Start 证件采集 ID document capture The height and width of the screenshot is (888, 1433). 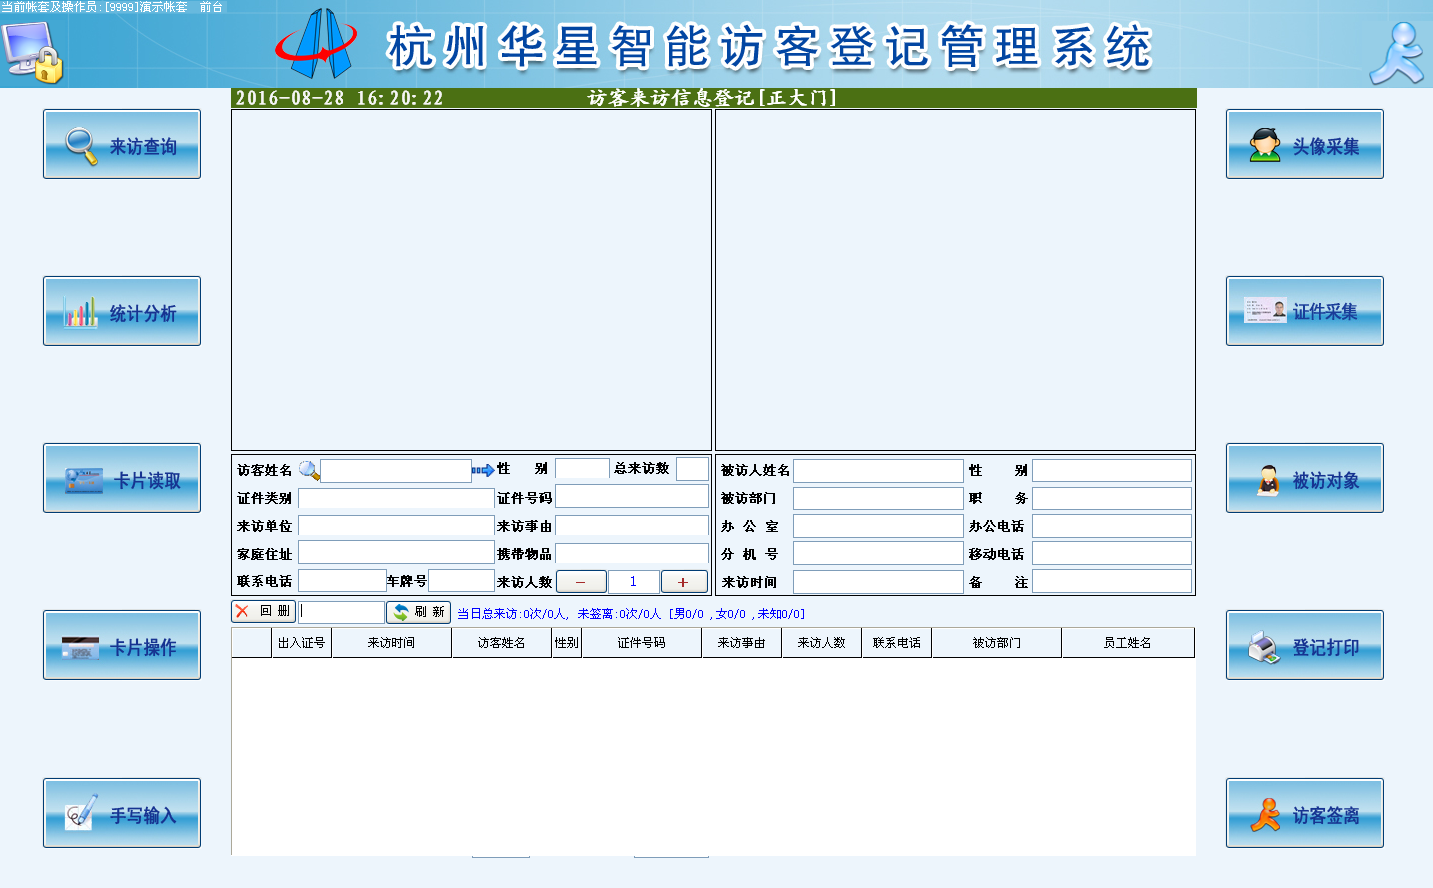(1305, 311)
